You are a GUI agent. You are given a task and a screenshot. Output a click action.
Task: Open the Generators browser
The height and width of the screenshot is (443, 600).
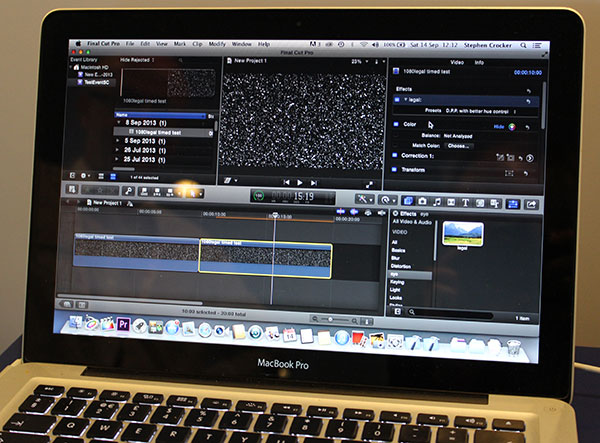click(x=480, y=203)
